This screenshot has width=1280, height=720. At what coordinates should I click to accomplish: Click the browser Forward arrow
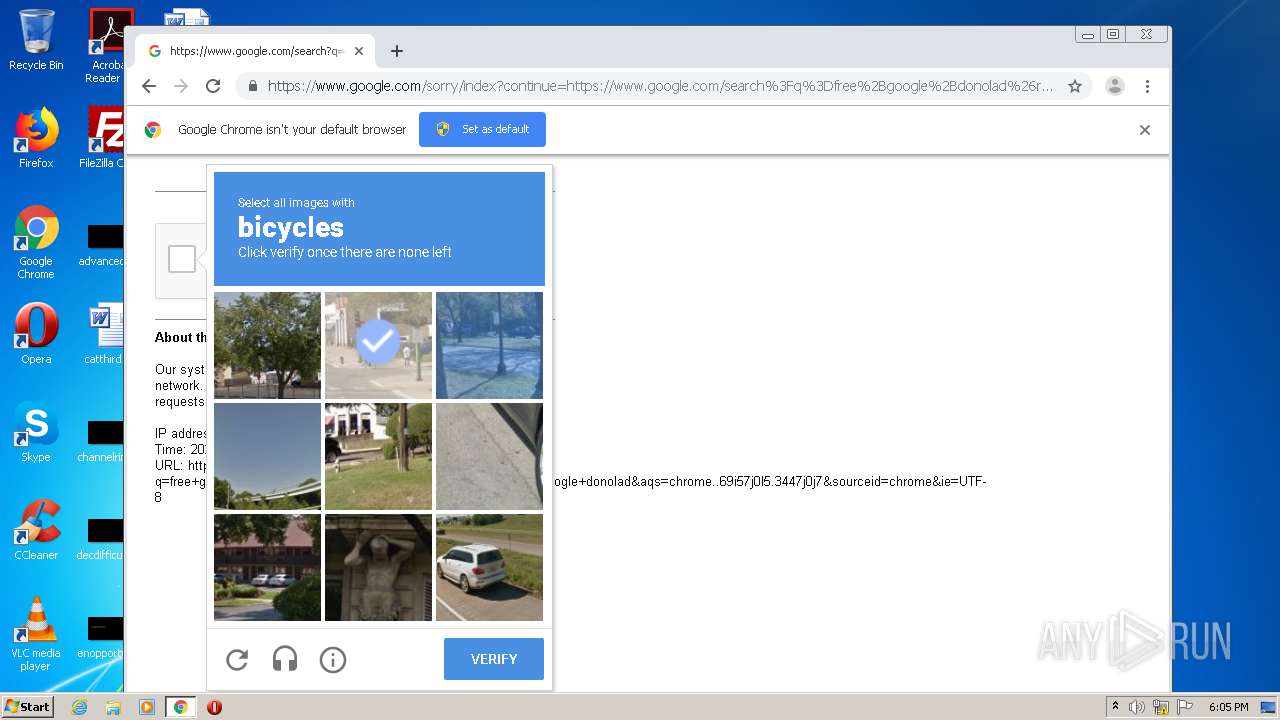pos(181,86)
